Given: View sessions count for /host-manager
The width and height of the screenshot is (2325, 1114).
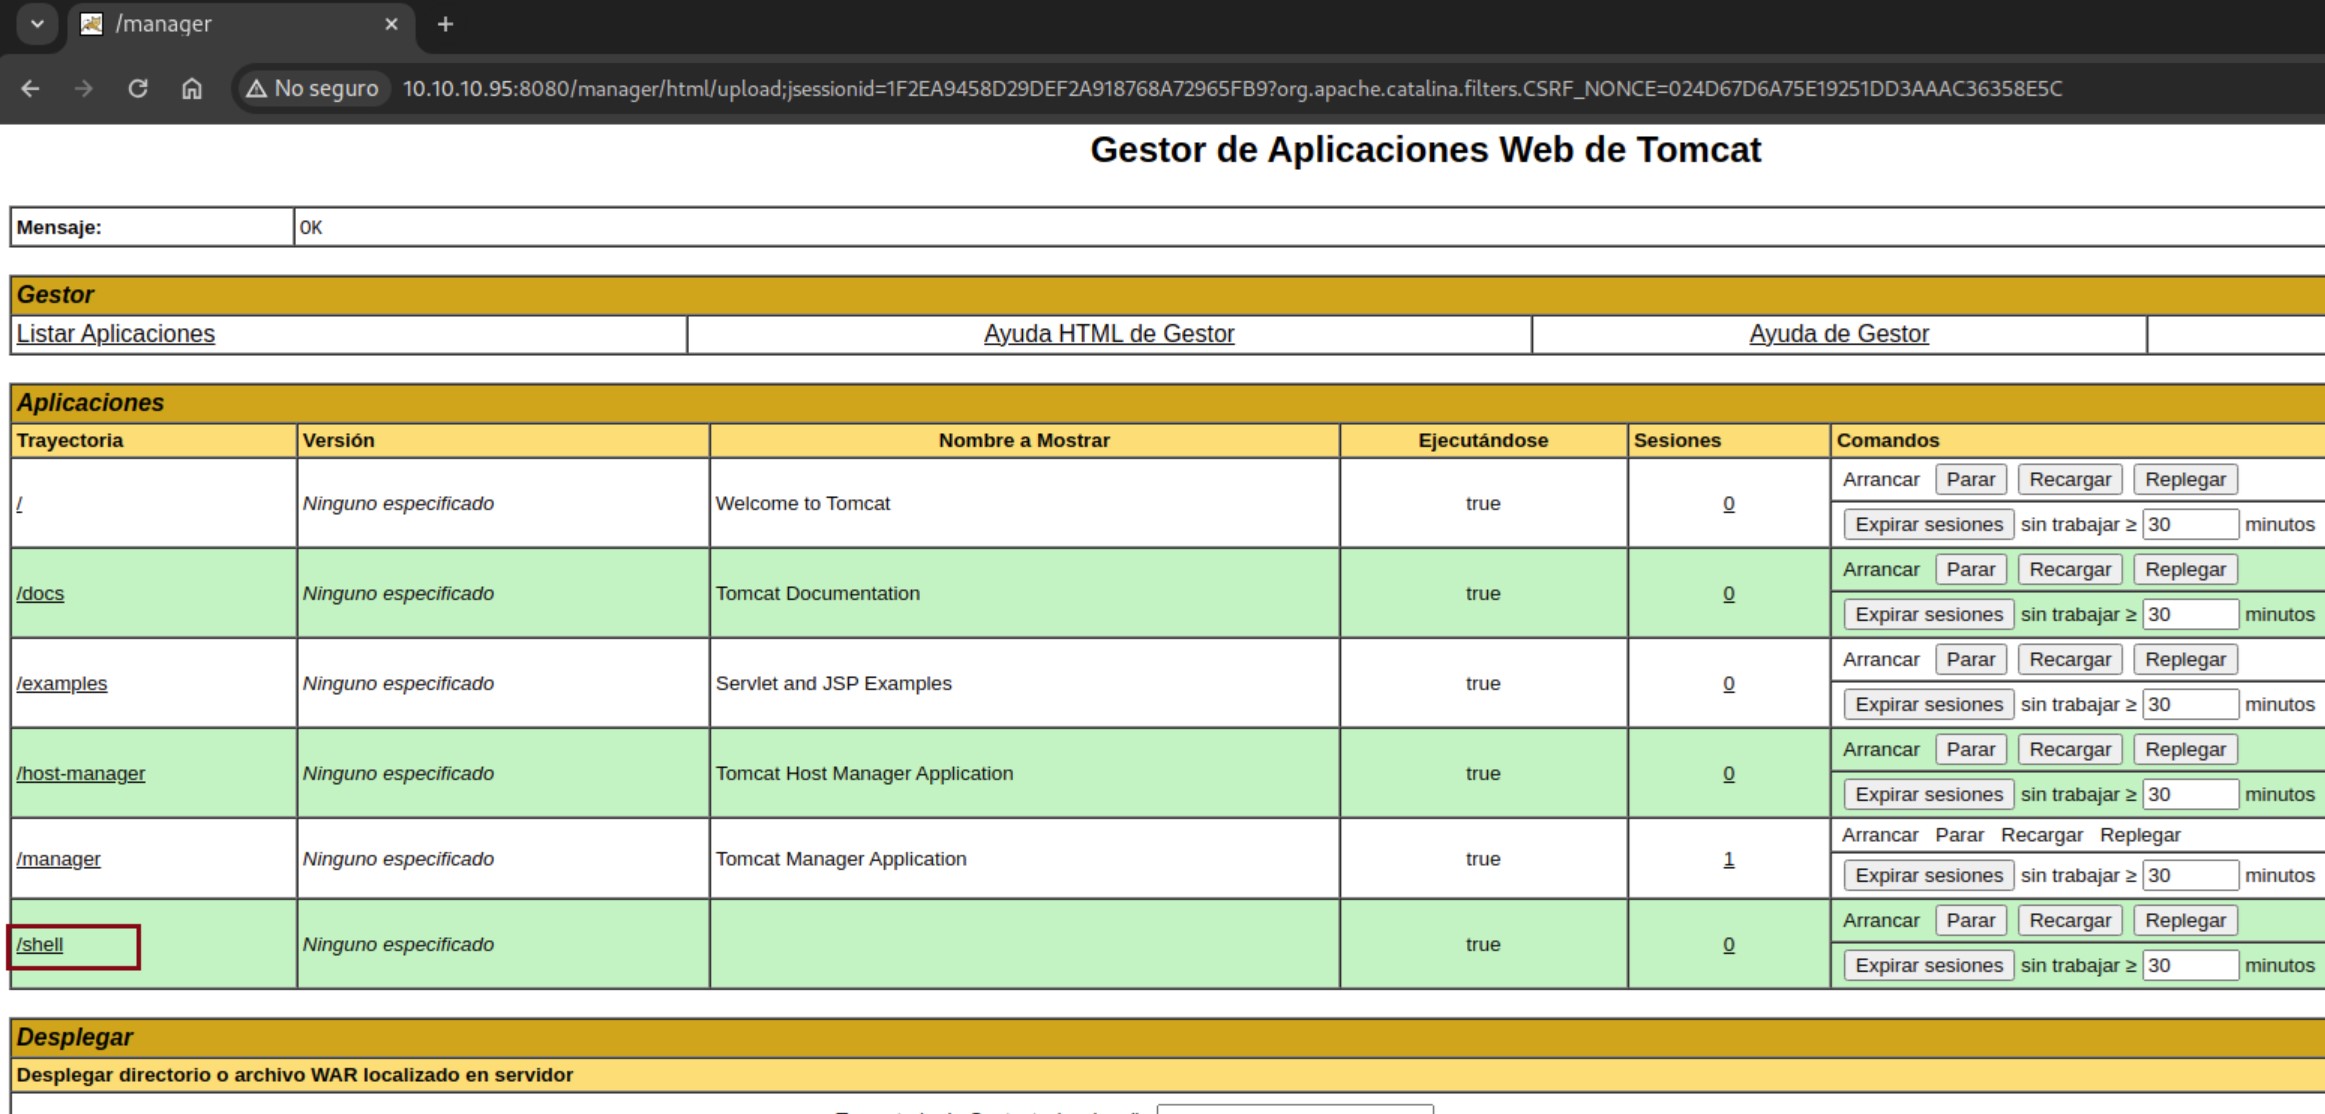Looking at the screenshot, I should [1729, 774].
